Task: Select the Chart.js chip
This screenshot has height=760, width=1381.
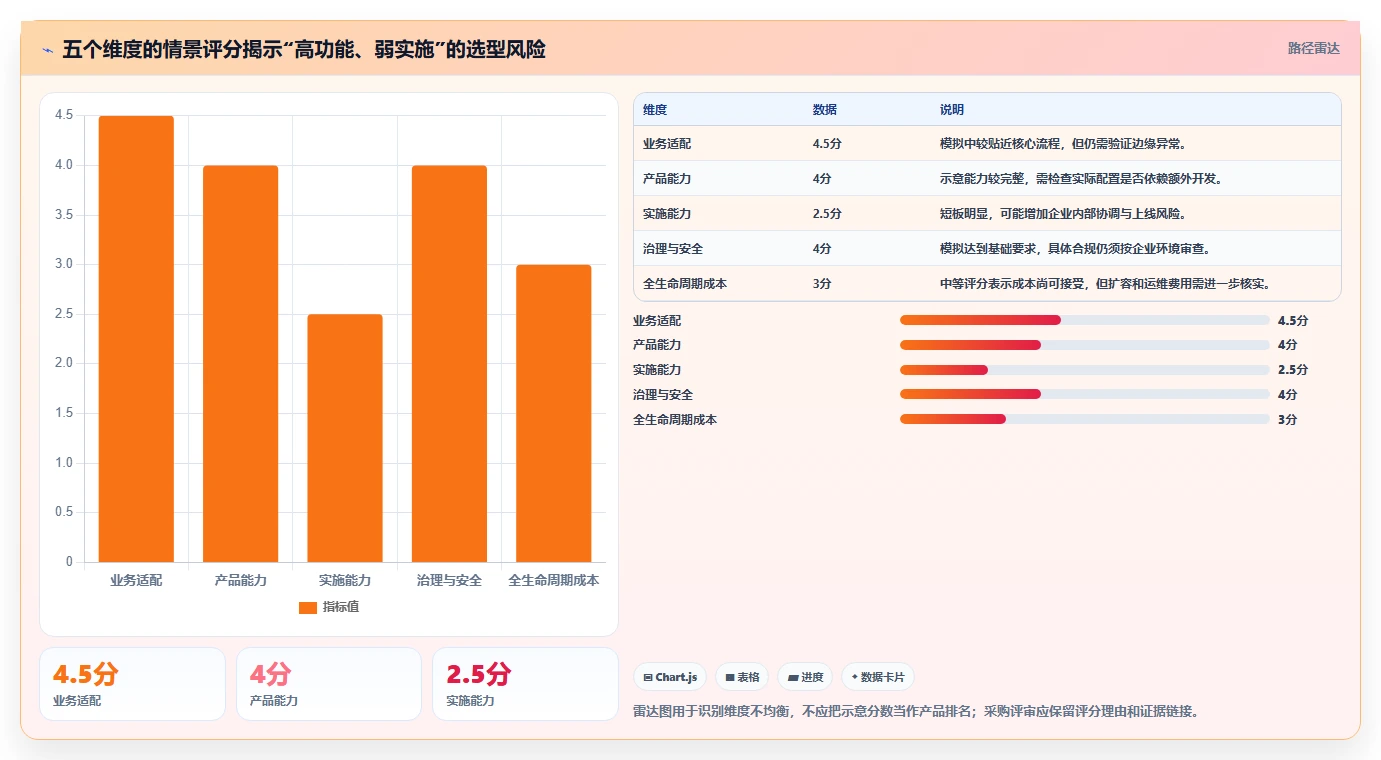Action: 670,677
